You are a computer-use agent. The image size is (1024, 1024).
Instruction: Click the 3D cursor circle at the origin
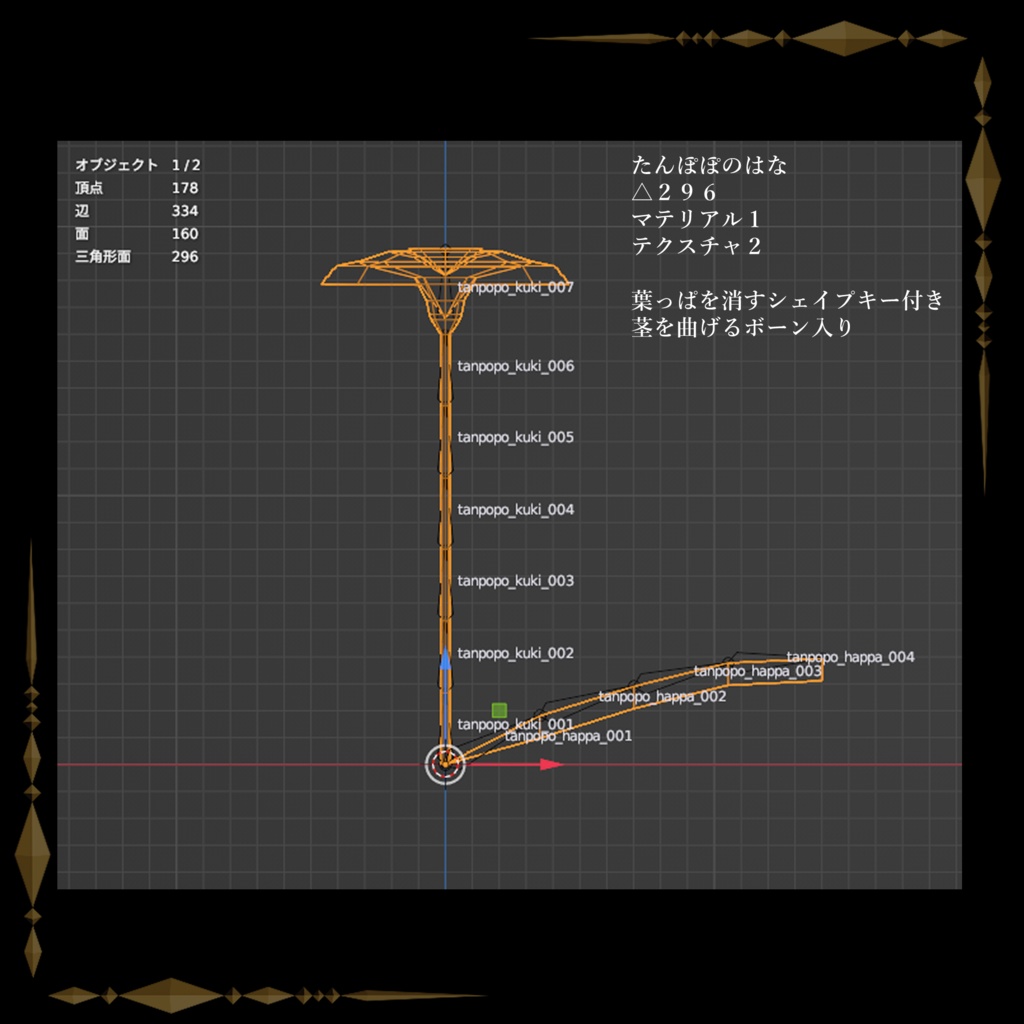pos(445,764)
